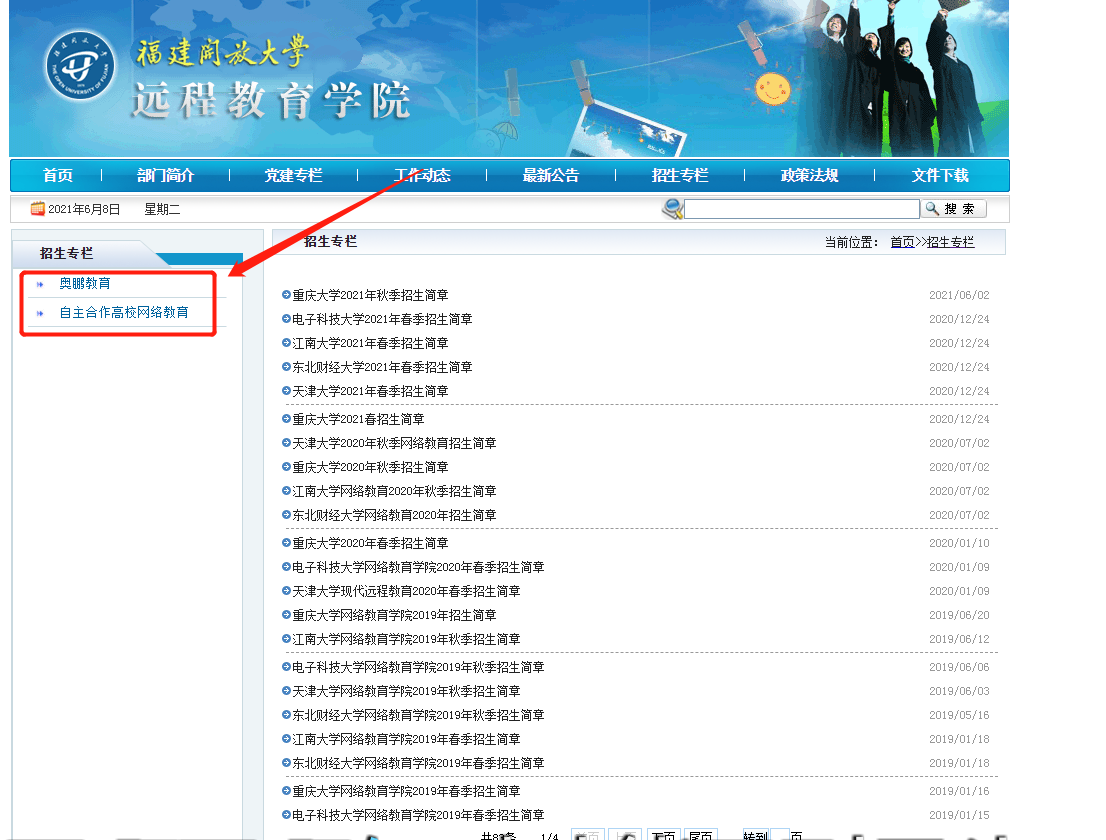Open 东北财经大学2021年春季招生简章
Image resolution: width=1106 pixels, height=840 pixels.
click(x=382, y=367)
